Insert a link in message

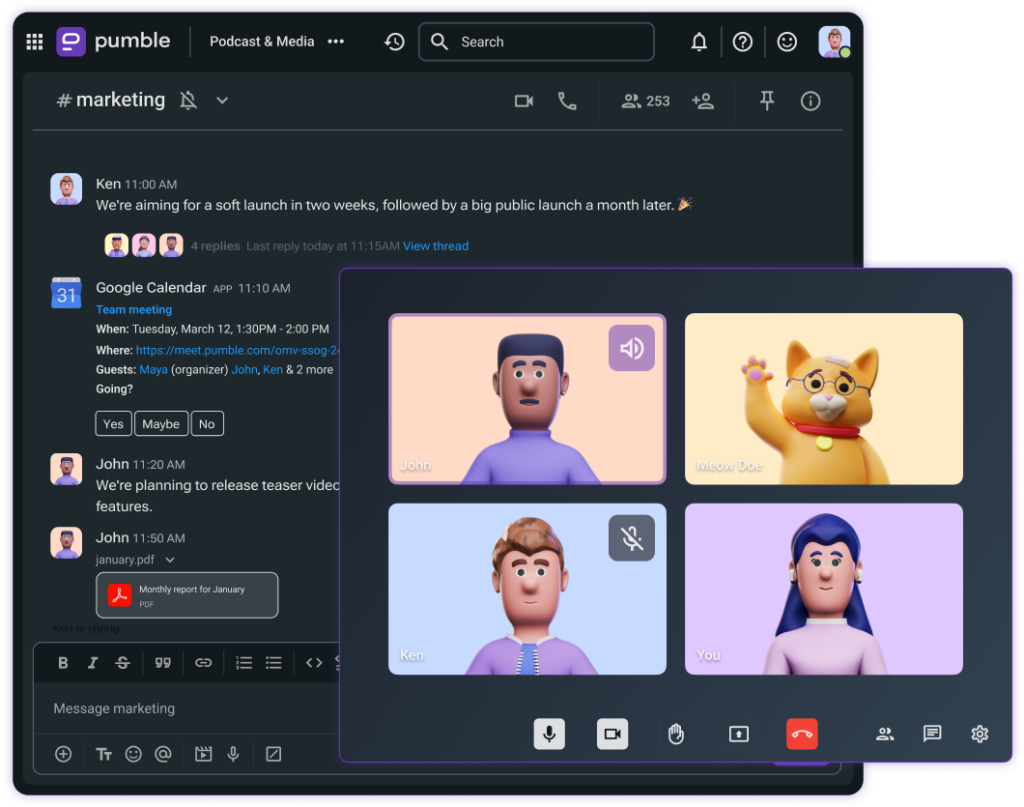coord(203,663)
